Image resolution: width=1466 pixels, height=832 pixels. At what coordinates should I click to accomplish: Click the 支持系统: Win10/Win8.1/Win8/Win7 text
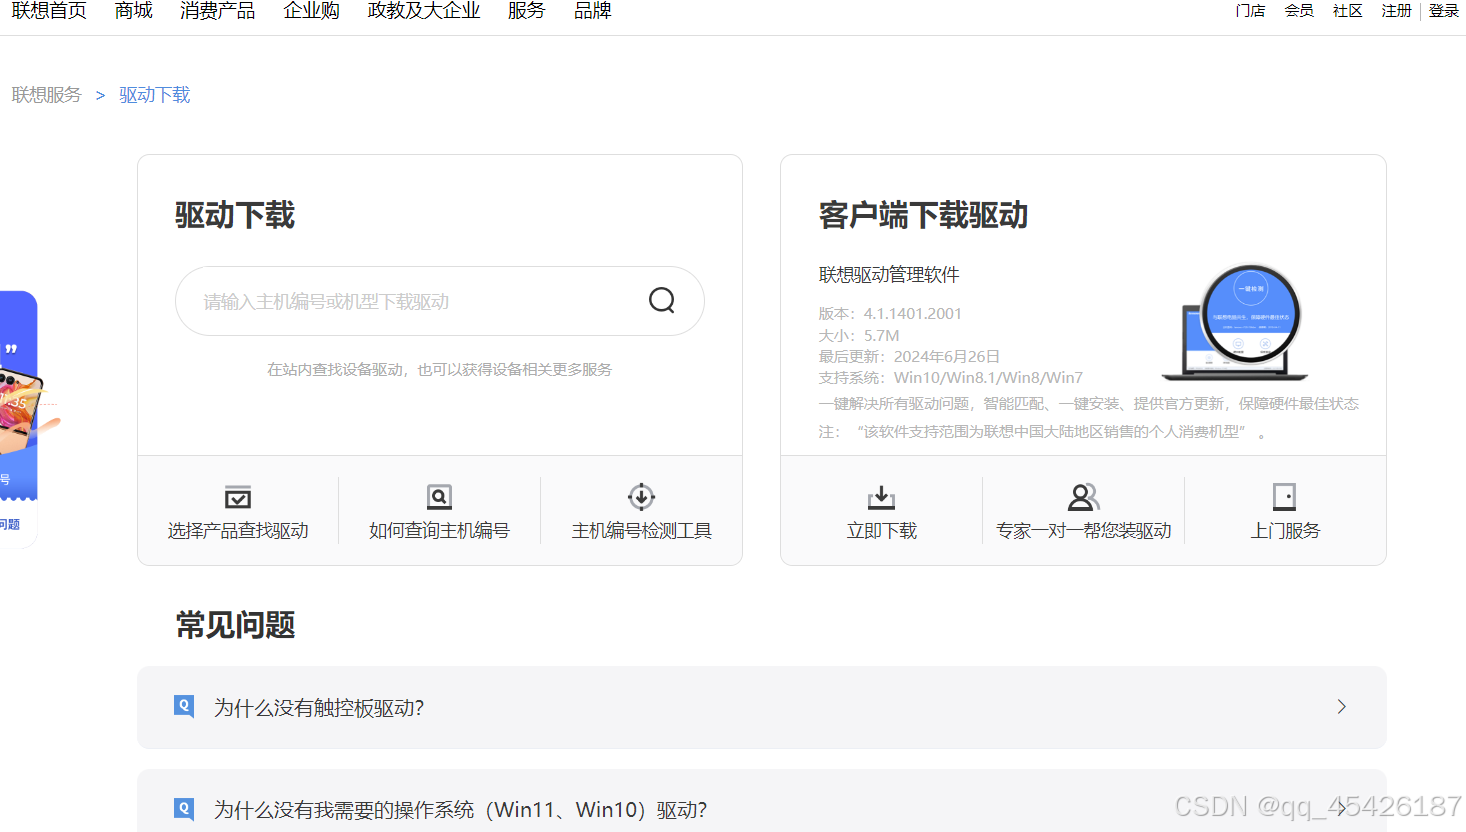[x=951, y=378]
